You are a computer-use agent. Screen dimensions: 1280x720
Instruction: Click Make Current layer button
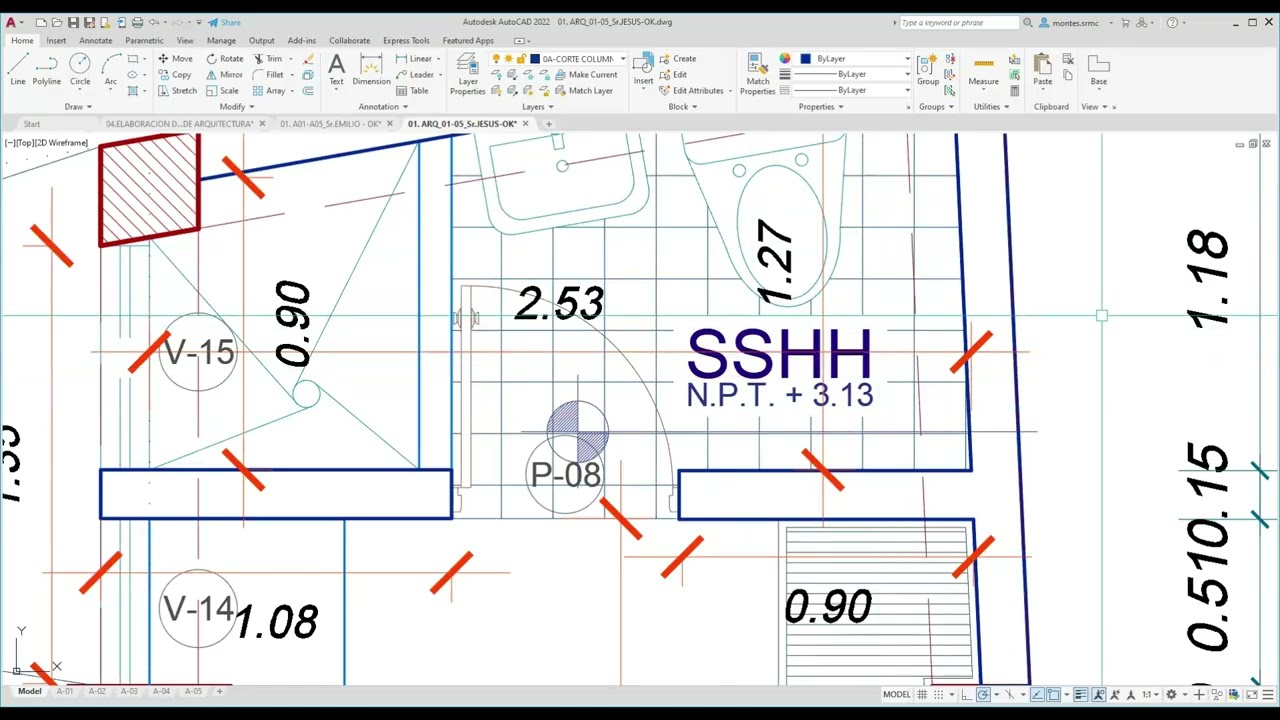pyautogui.click(x=585, y=75)
